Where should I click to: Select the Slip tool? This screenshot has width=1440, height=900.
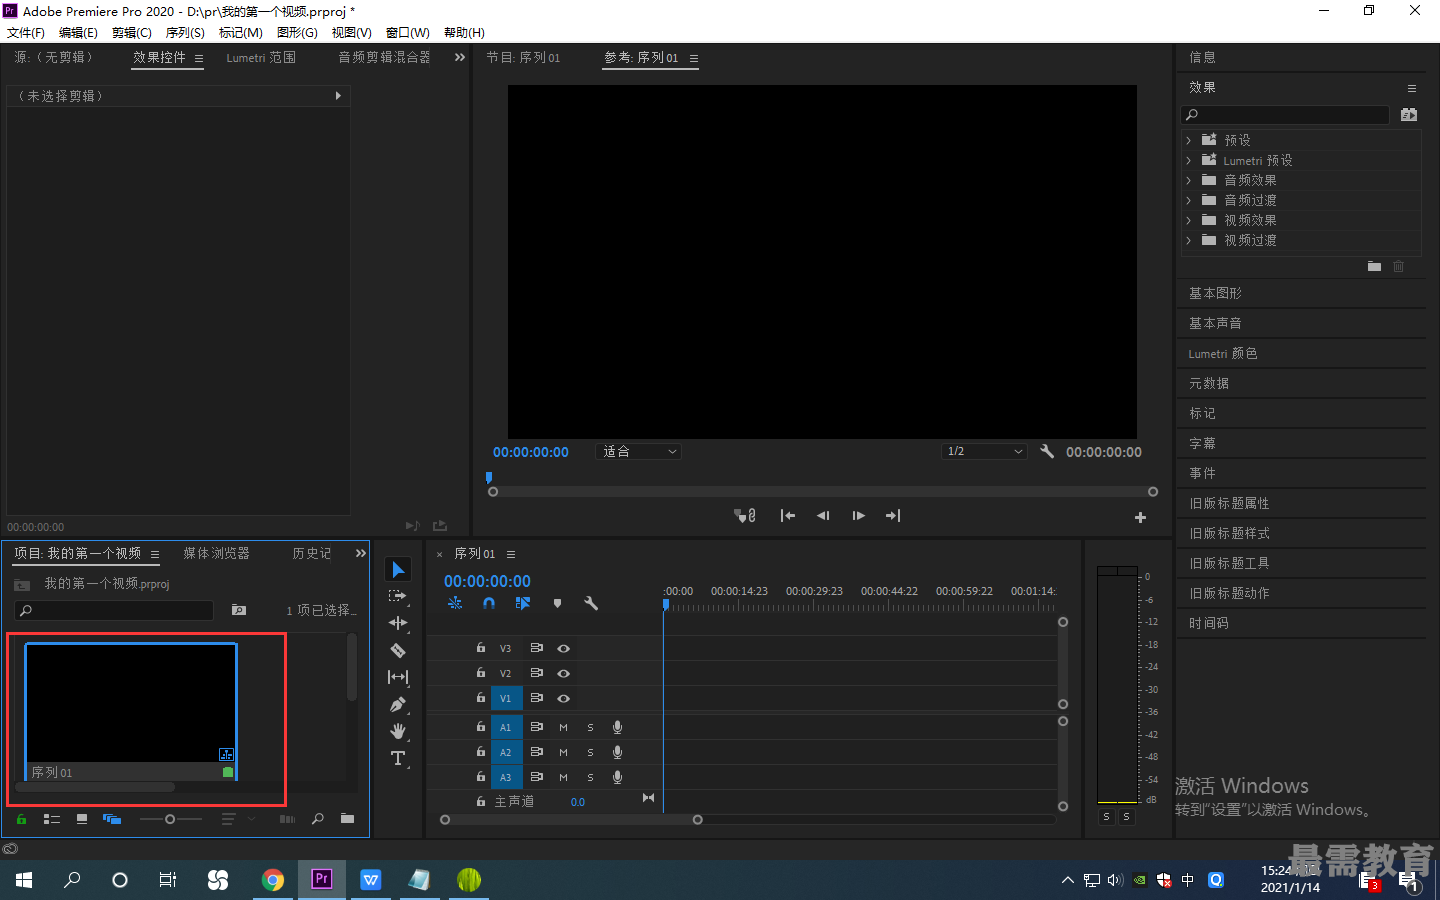(398, 677)
